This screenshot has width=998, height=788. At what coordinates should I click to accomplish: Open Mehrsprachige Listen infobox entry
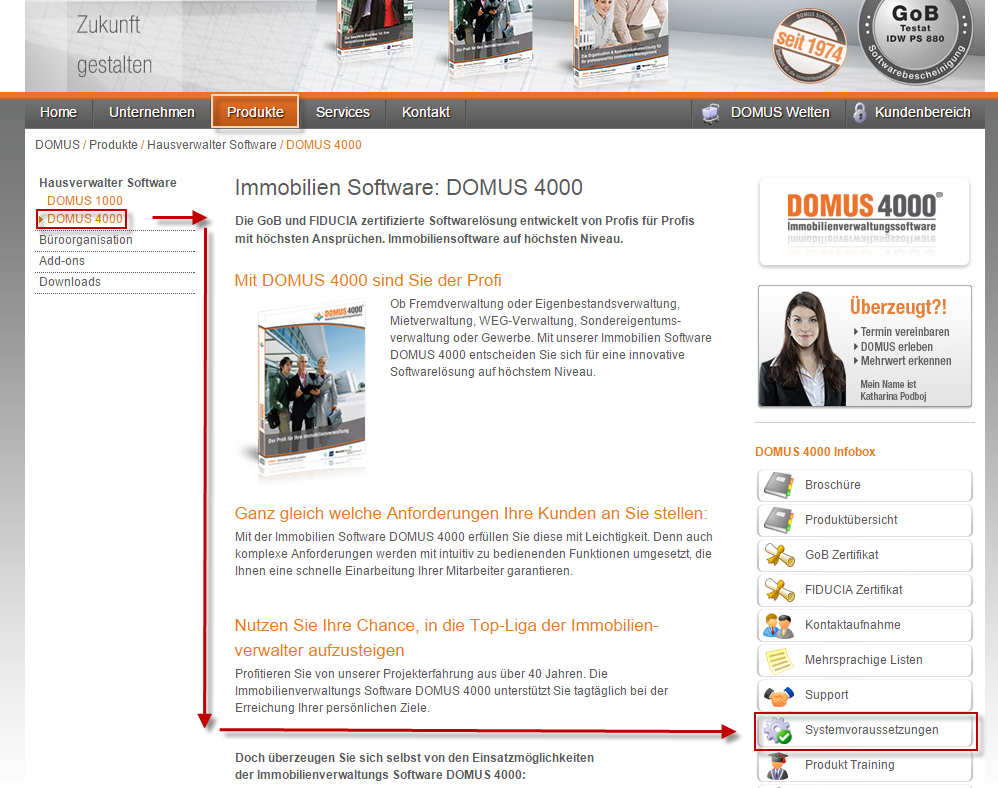pos(865,660)
